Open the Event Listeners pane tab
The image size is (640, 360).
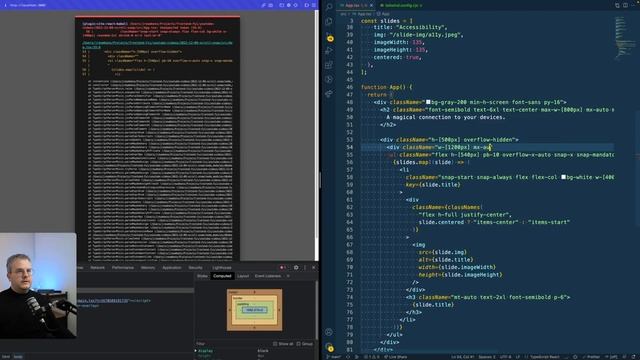[268, 276]
